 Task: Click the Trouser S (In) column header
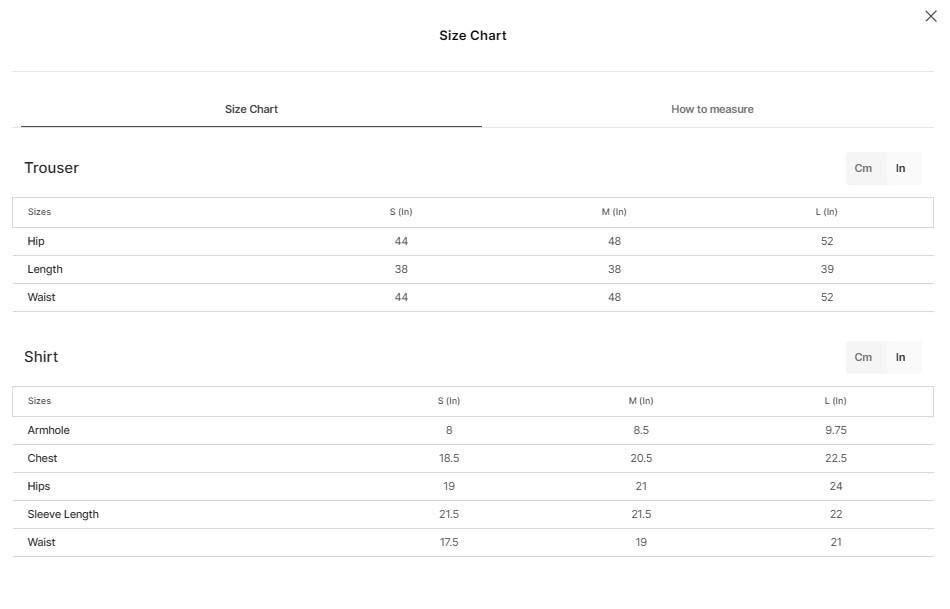[400, 212]
